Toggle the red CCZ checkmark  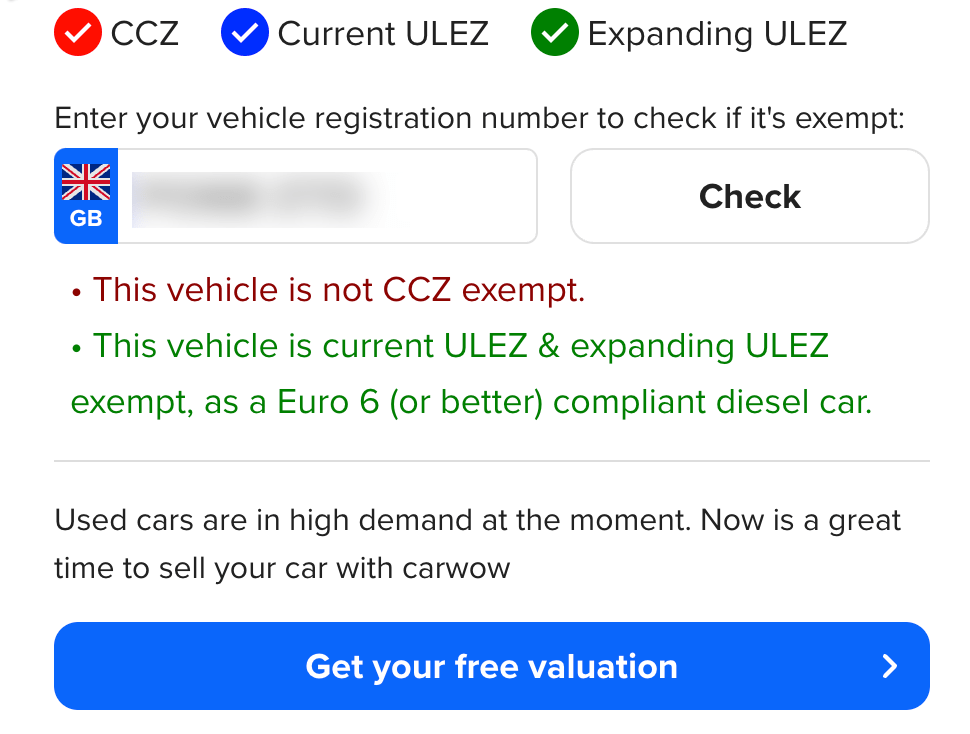[78, 34]
